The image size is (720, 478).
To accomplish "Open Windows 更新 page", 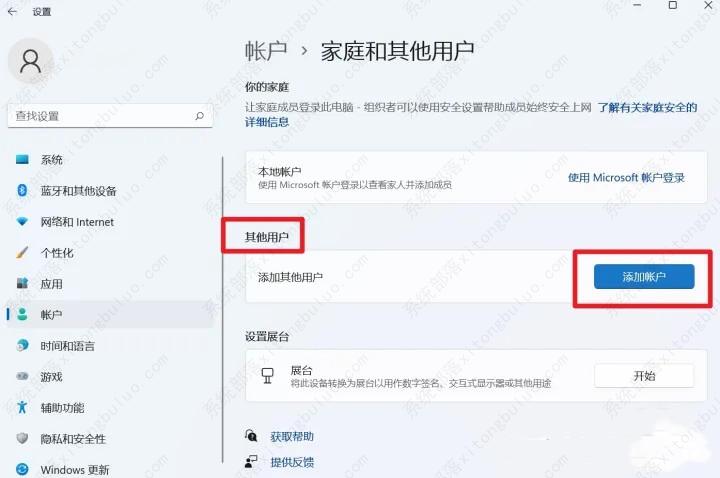I will click(x=110, y=470).
